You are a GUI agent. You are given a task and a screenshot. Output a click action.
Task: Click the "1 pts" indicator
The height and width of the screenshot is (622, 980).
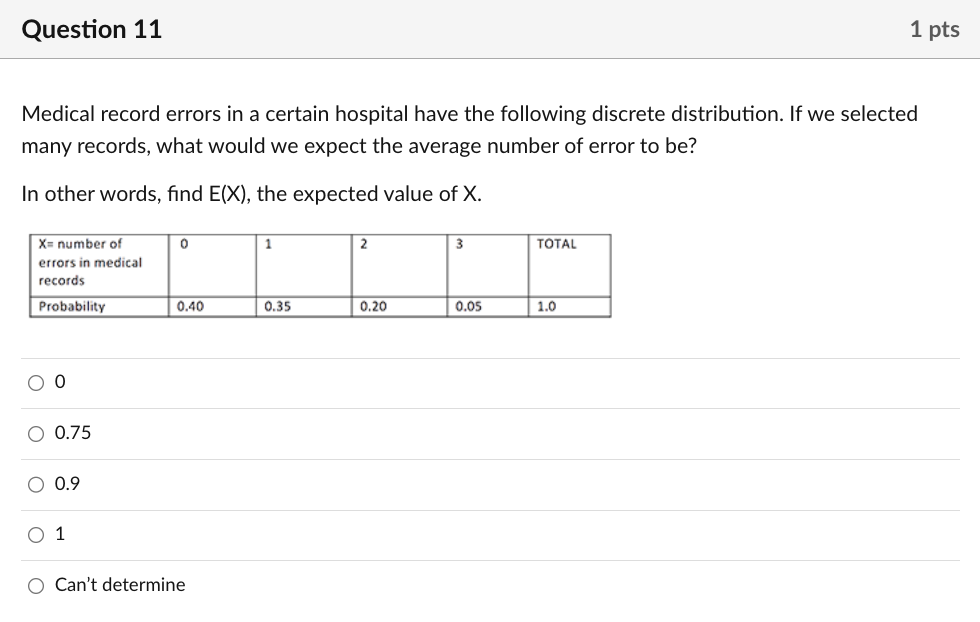pyautogui.click(x=934, y=29)
